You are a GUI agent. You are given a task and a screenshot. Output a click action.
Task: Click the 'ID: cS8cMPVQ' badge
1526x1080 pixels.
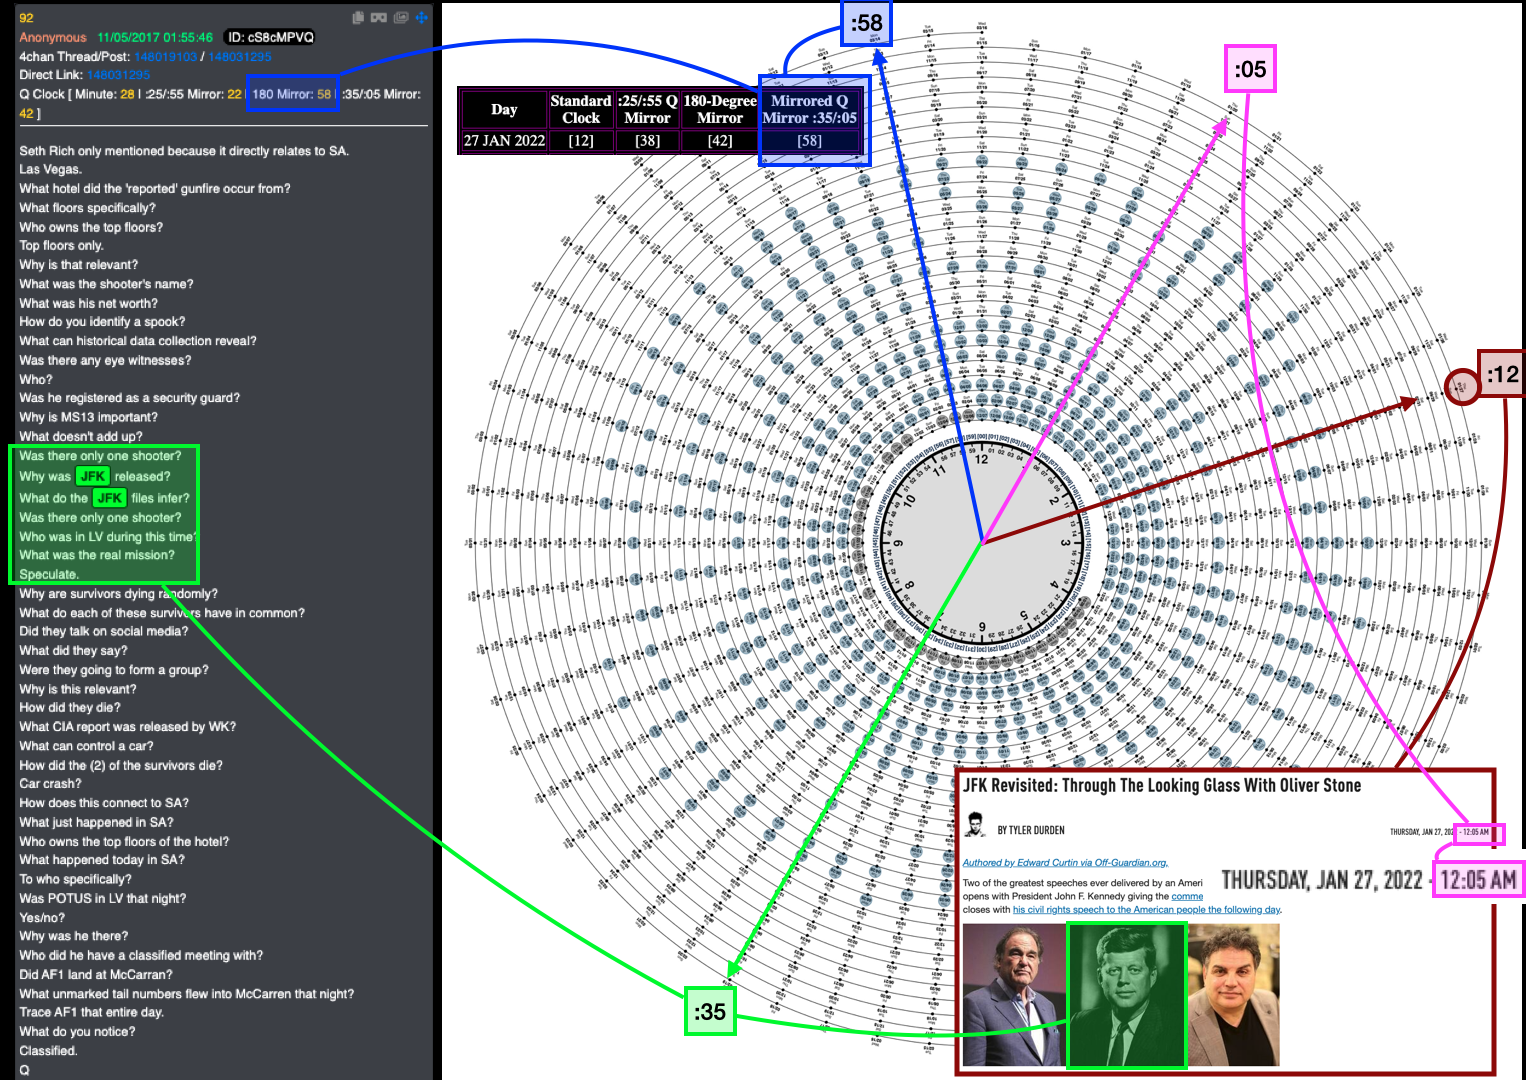pos(270,37)
